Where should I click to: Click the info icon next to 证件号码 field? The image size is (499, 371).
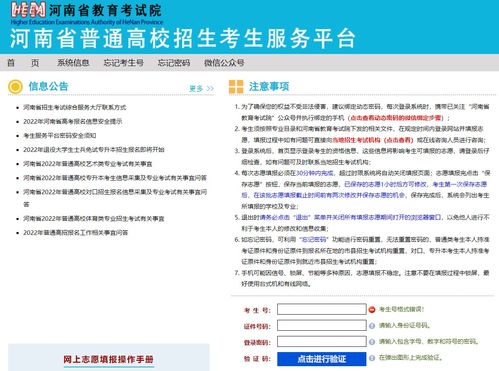click(x=372, y=326)
